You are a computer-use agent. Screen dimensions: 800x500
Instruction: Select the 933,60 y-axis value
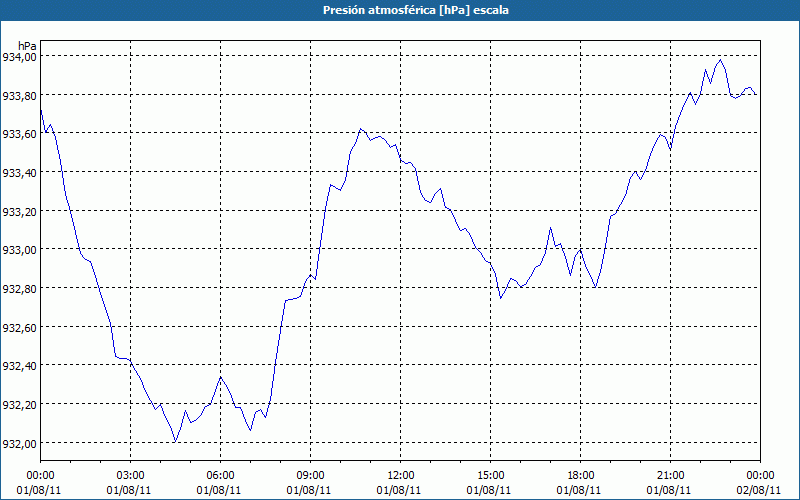[19, 134]
